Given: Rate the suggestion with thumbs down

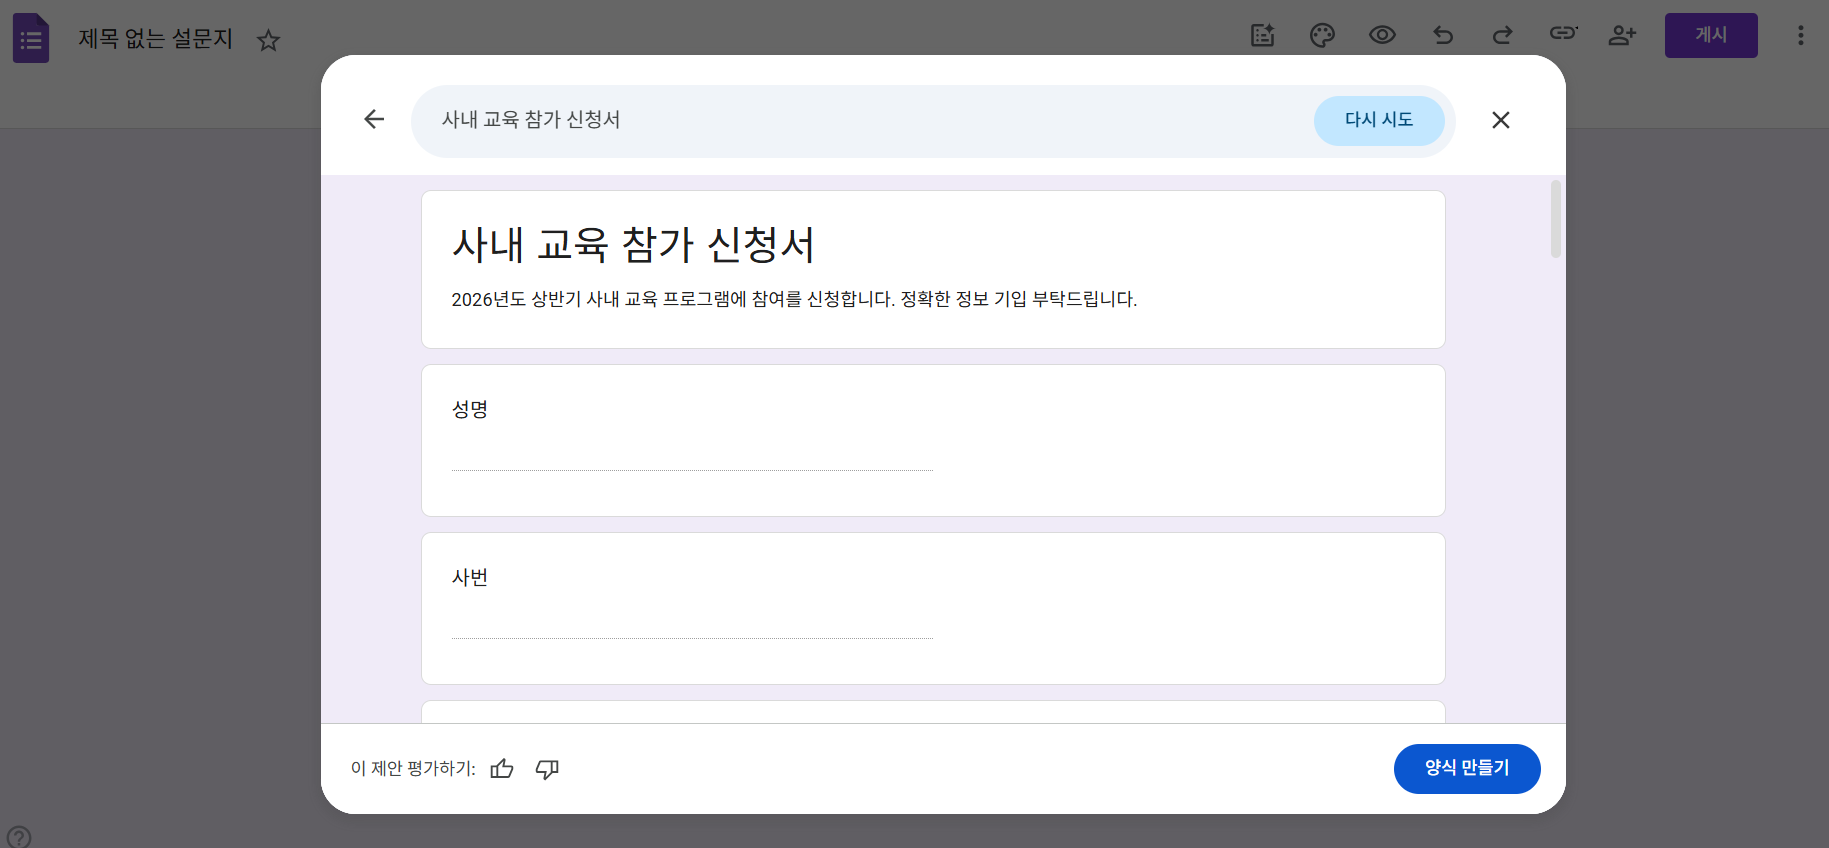Looking at the screenshot, I should tap(547, 768).
